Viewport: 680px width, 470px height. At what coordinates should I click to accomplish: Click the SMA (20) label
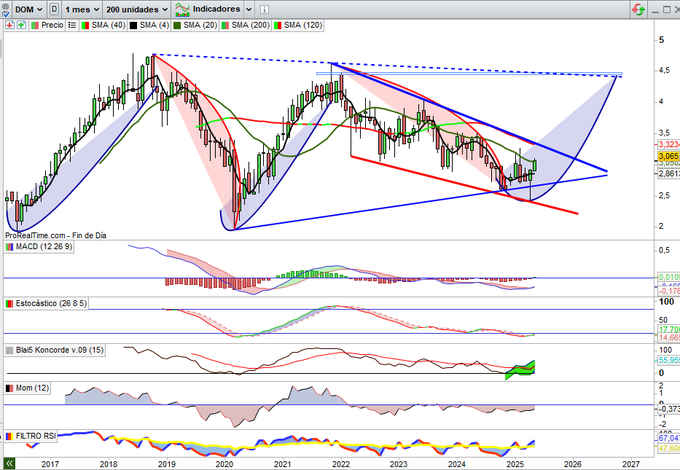[x=200, y=25]
